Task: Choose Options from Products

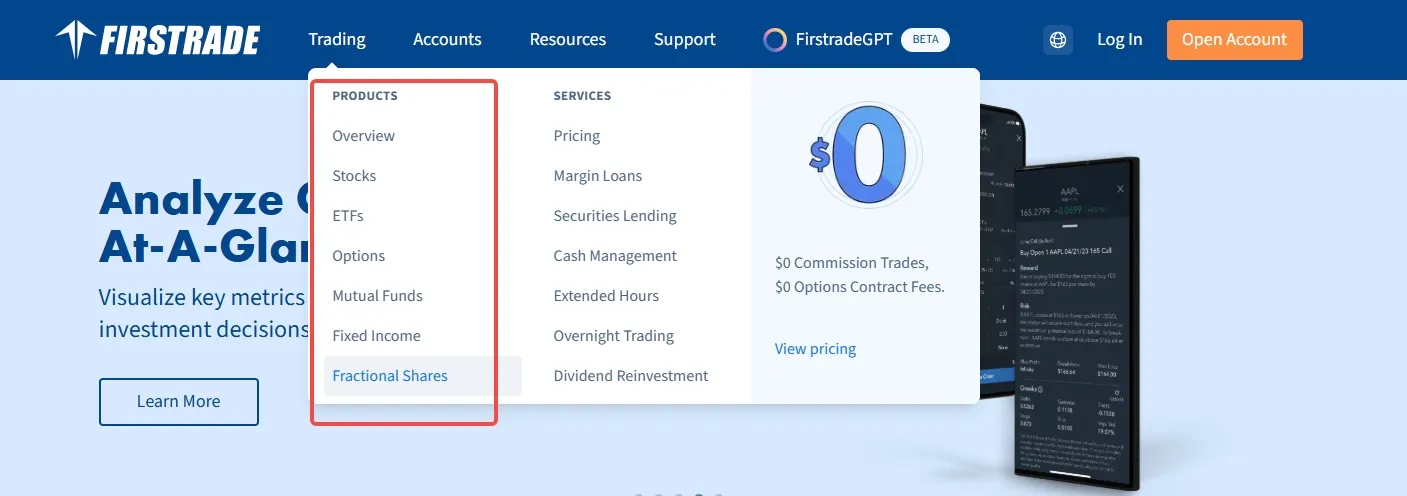Action: tap(359, 256)
